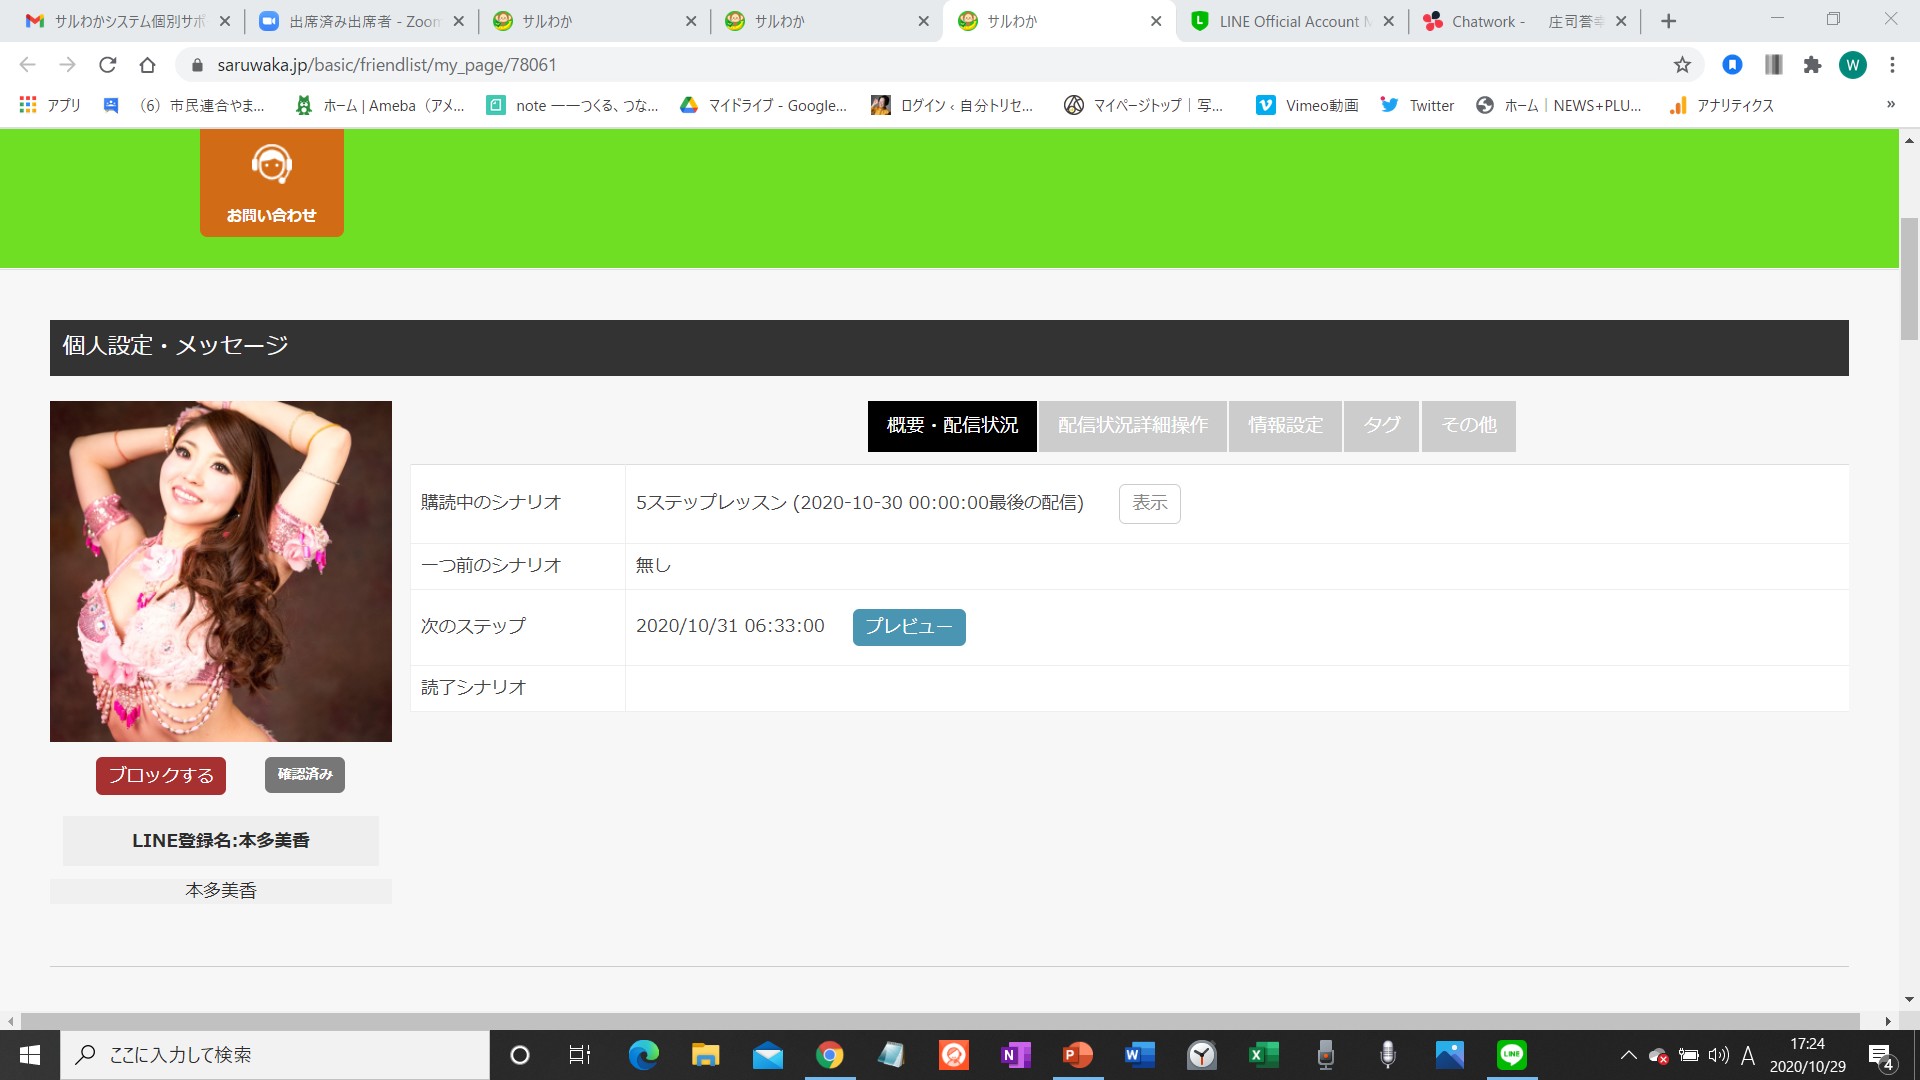Screen dimensions: 1920x1080
Task: Select the タグ tab
Action: coord(1381,426)
